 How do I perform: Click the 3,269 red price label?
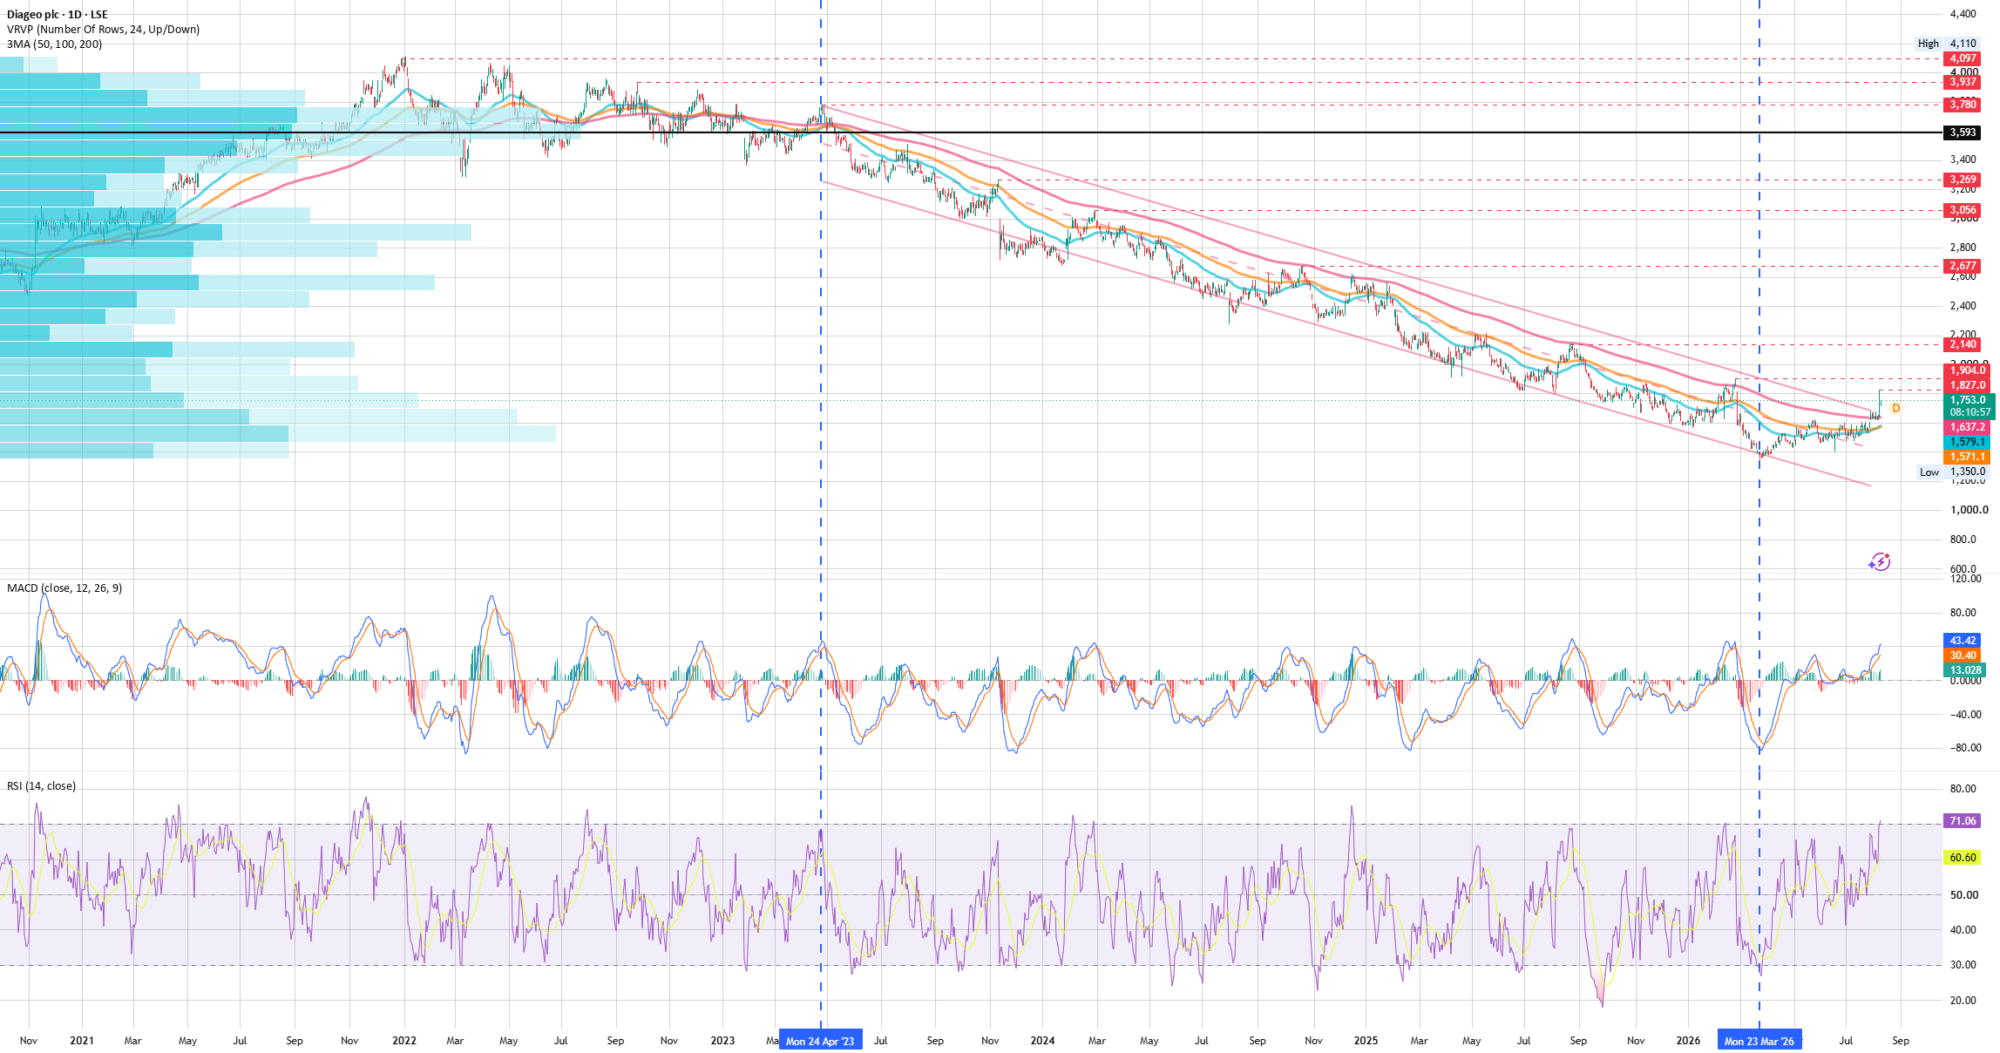click(1962, 180)
